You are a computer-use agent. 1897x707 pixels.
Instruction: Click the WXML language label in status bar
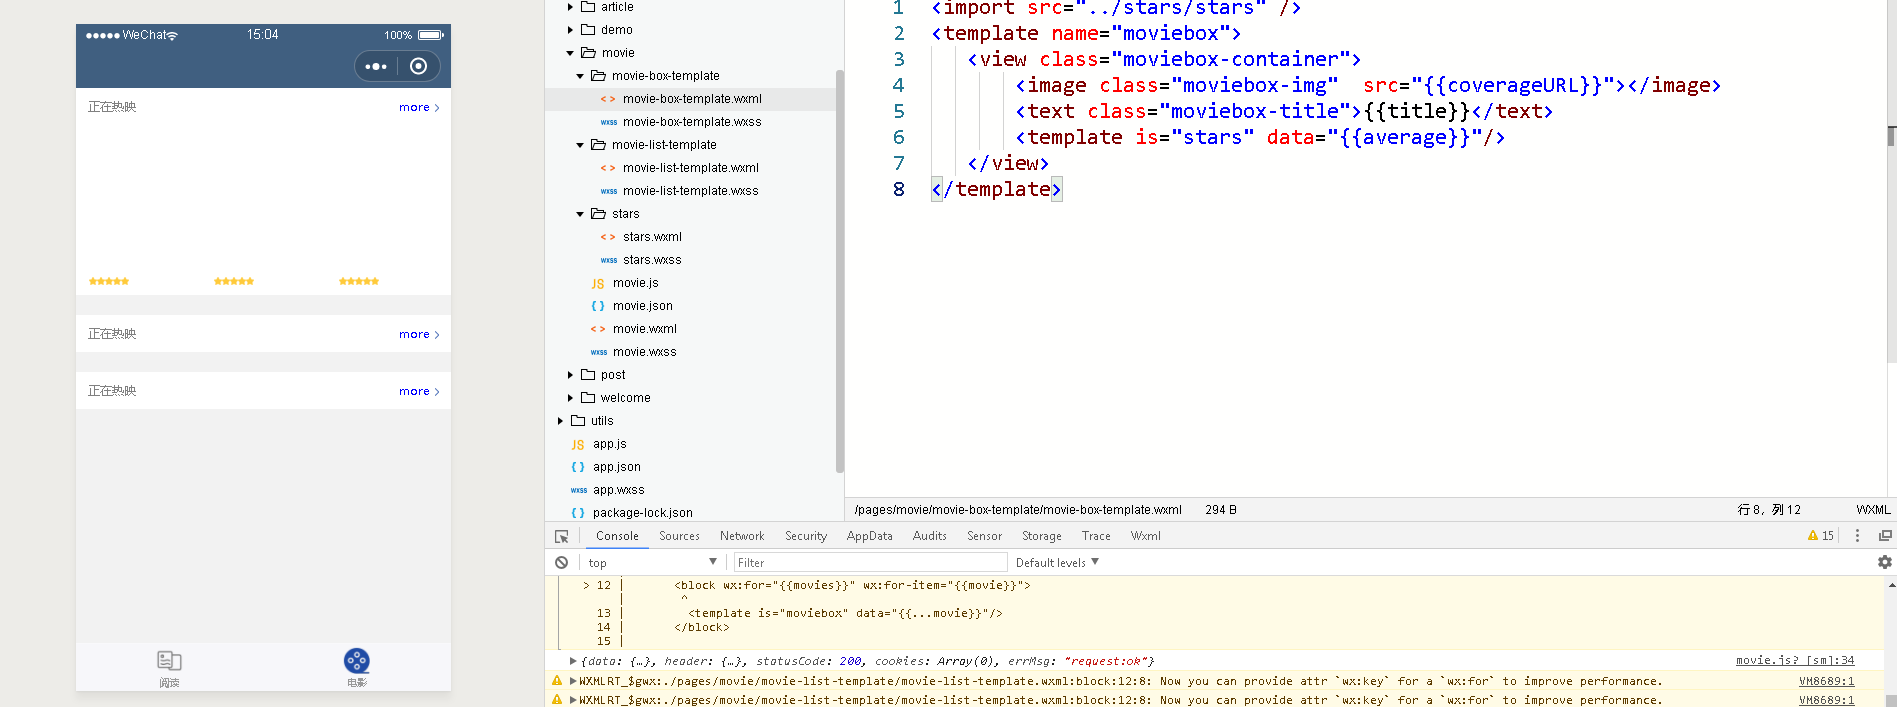click(x=1873, y=510)
